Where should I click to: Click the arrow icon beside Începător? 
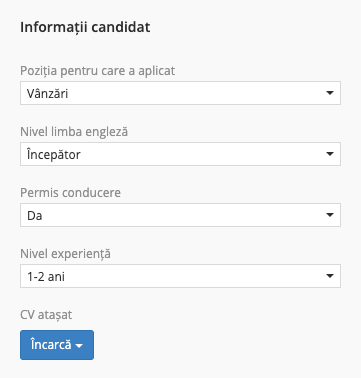tap(330, 154)
